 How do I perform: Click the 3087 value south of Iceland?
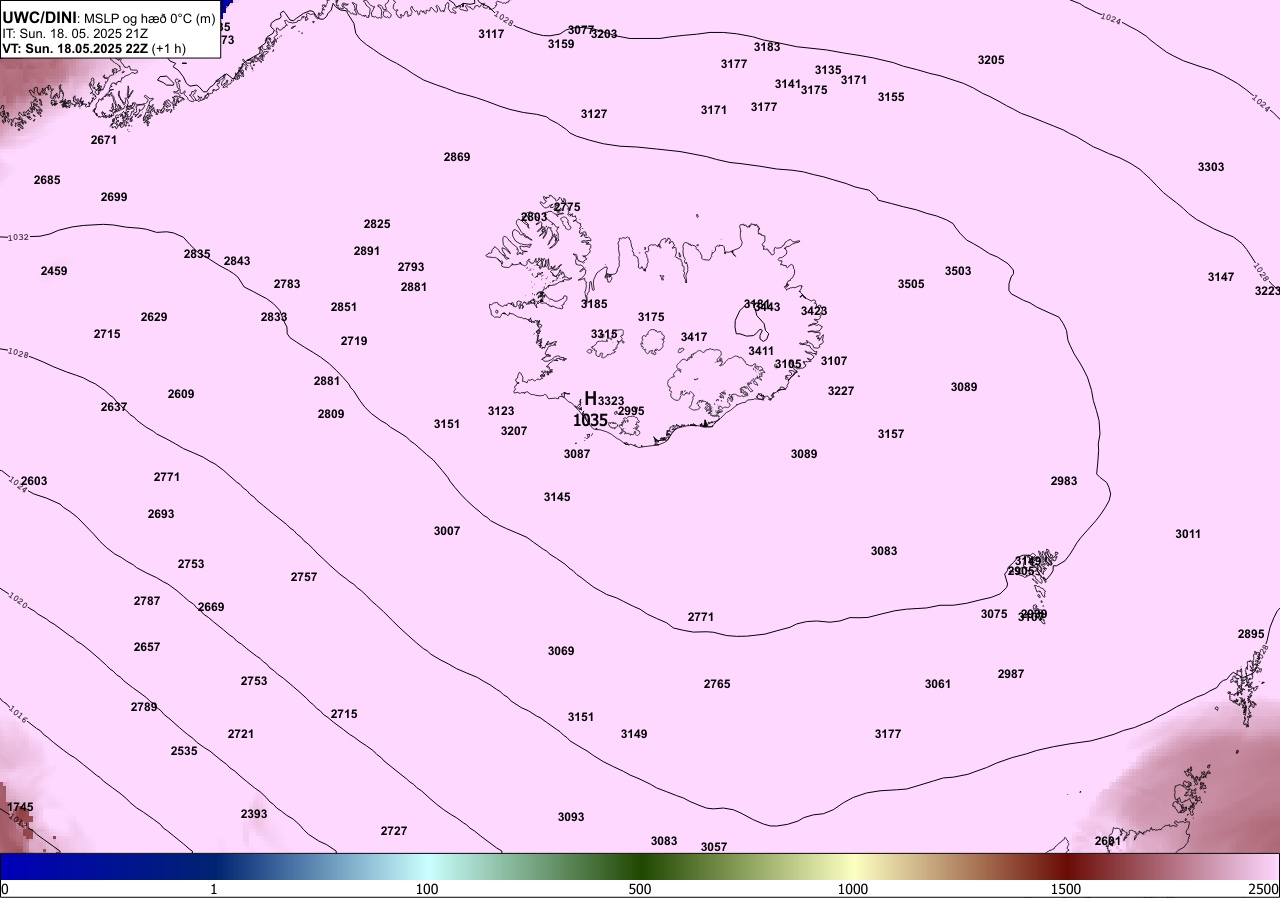point(577,454)
